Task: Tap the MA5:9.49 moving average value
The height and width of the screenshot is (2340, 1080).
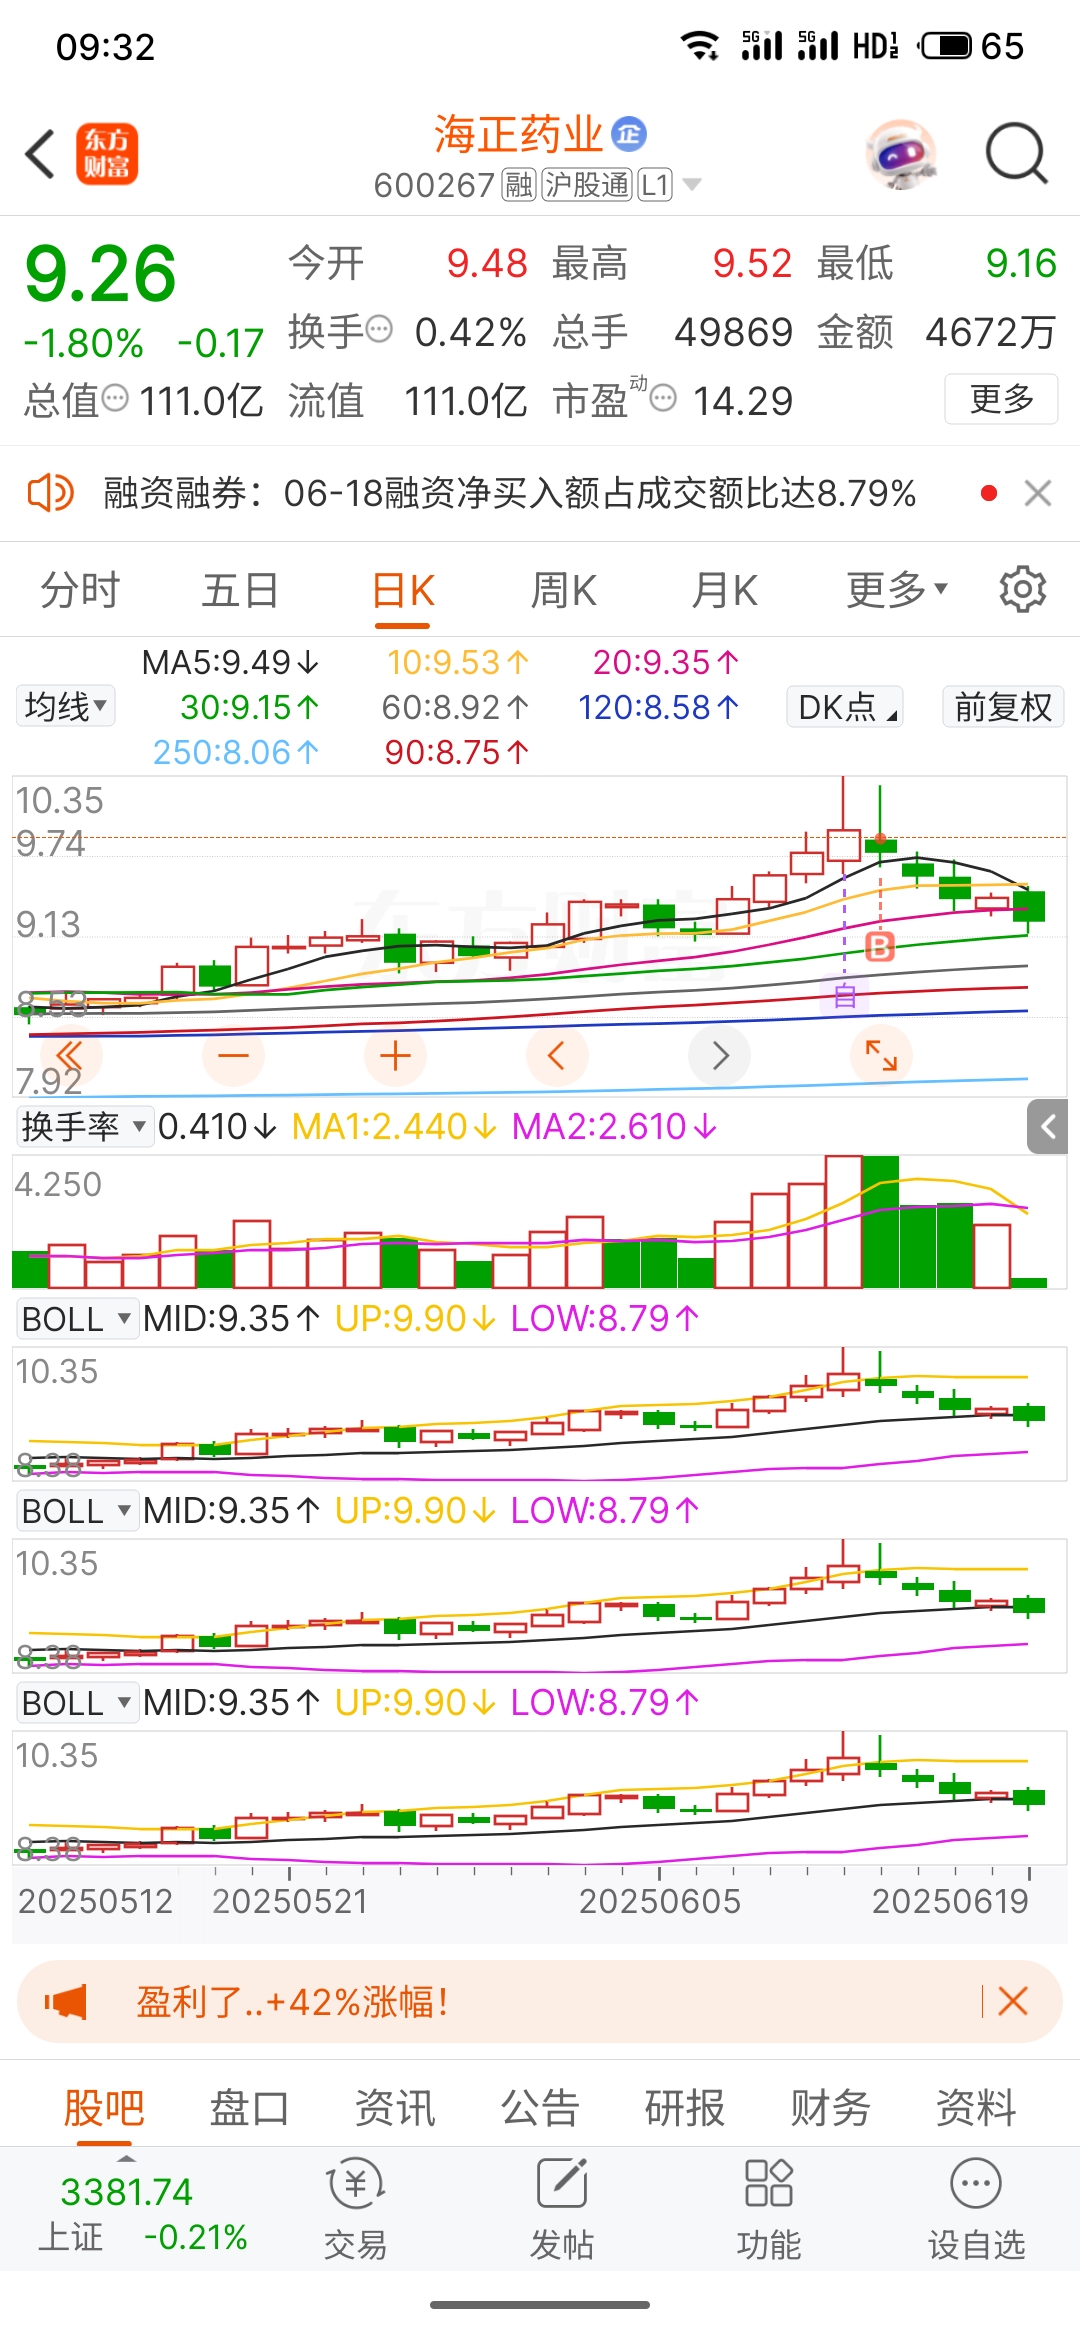Action: [x=230, y=662]
